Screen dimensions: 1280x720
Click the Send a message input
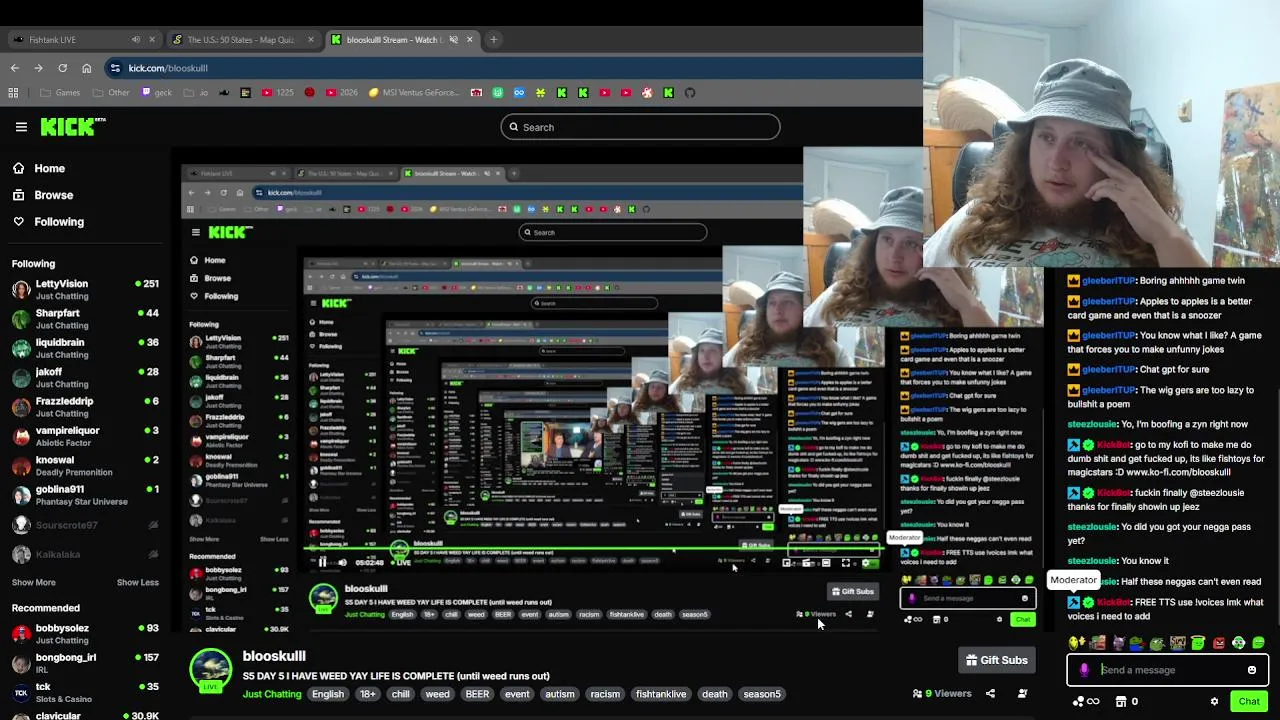pyautogui.click(x=1168, y=670)
